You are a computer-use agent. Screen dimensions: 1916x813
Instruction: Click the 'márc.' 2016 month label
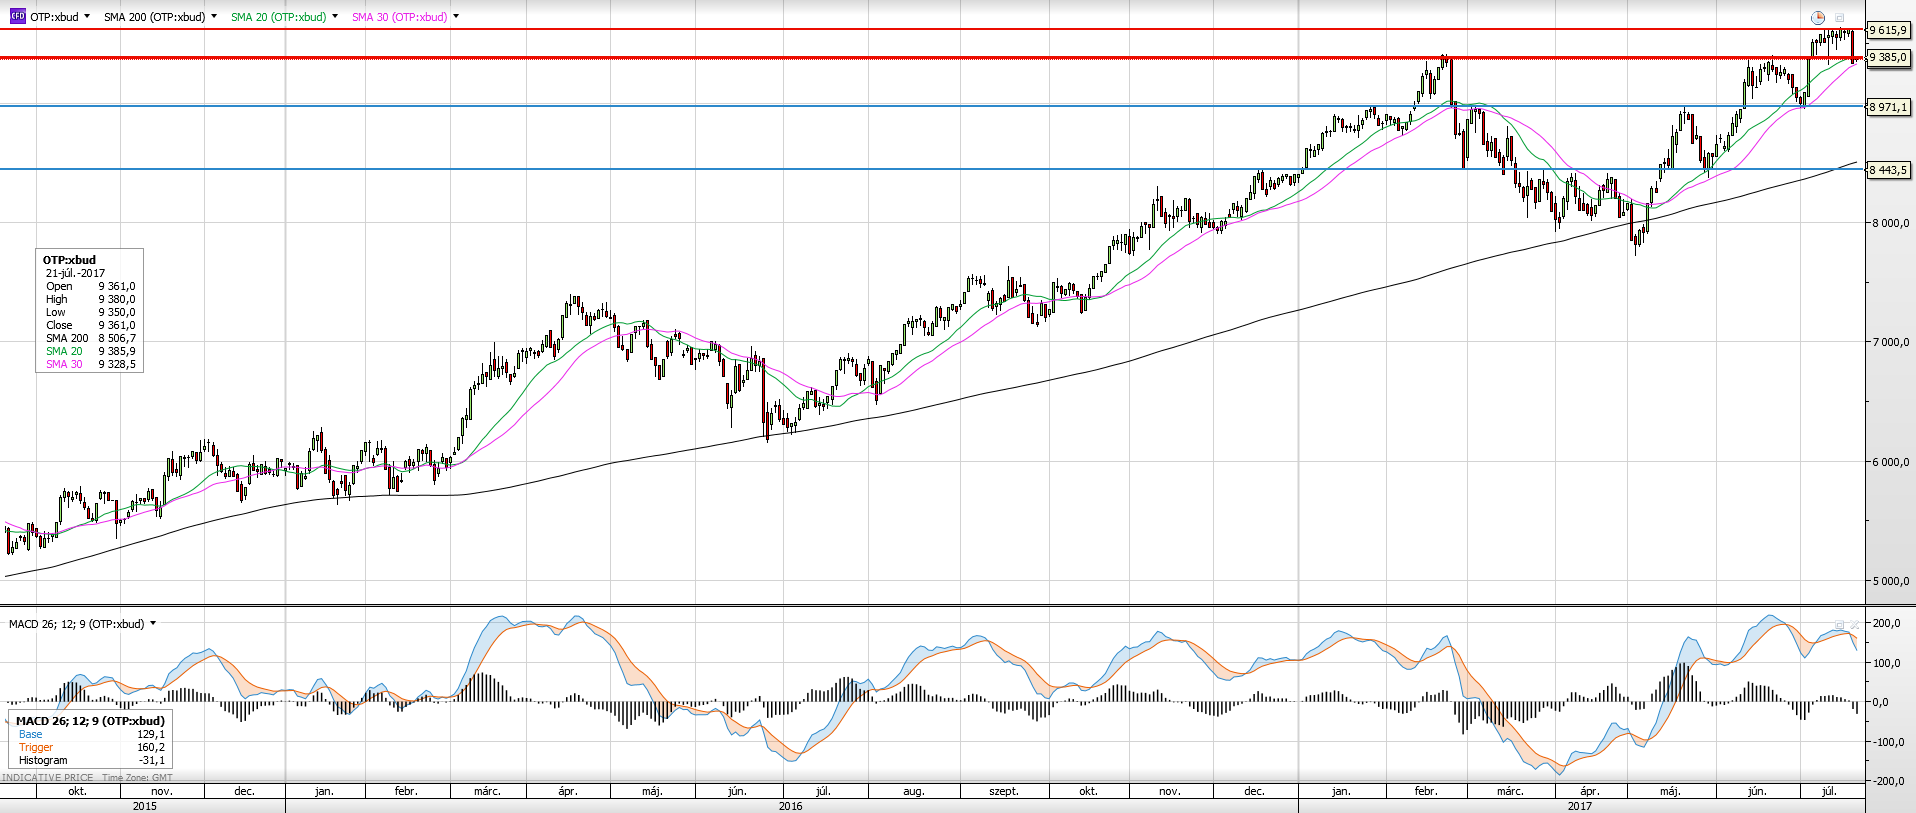tap(487, 791)
